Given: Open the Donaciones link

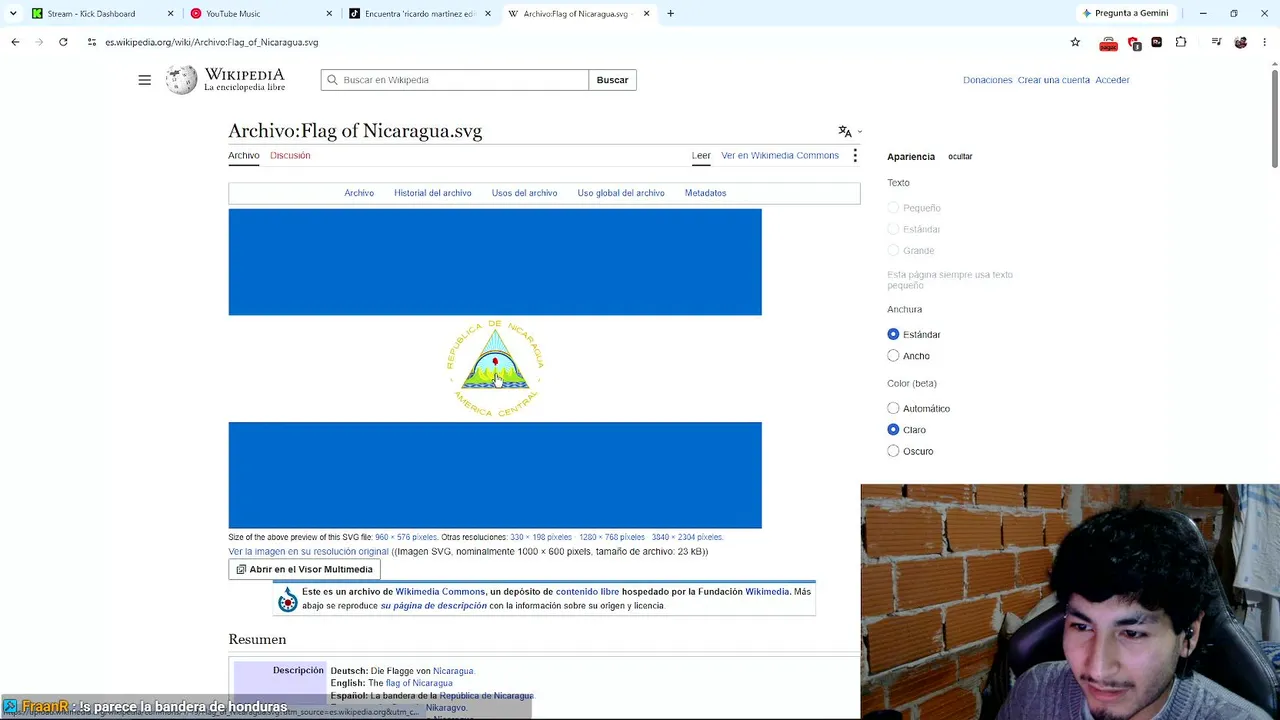Looking at the screenshot, I should click(988, 80).
